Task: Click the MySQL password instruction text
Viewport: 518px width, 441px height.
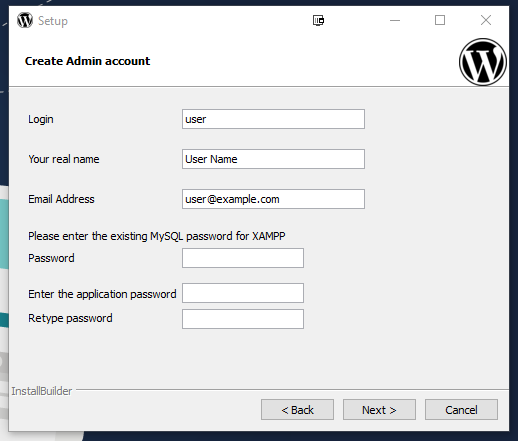Action: pos(157,236)
